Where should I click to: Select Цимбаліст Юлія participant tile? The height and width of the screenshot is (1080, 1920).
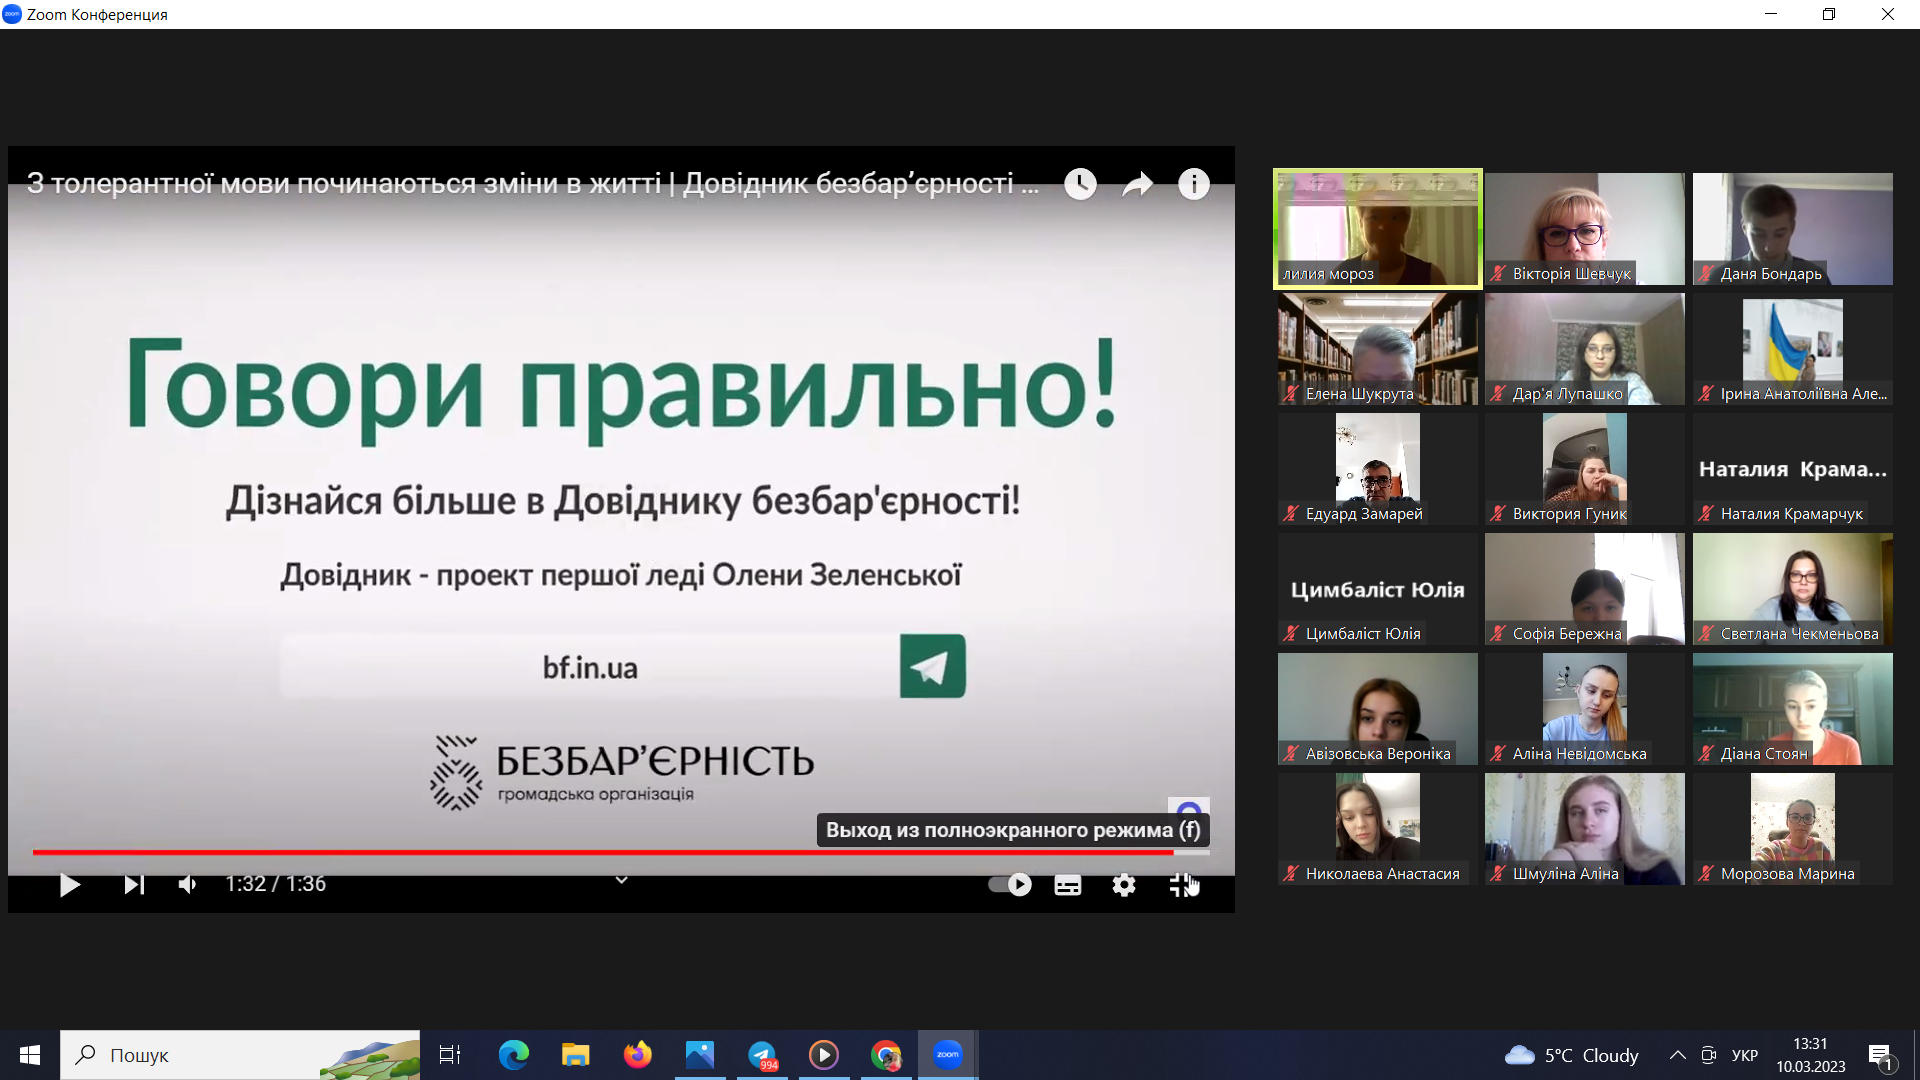point(1377,589)
